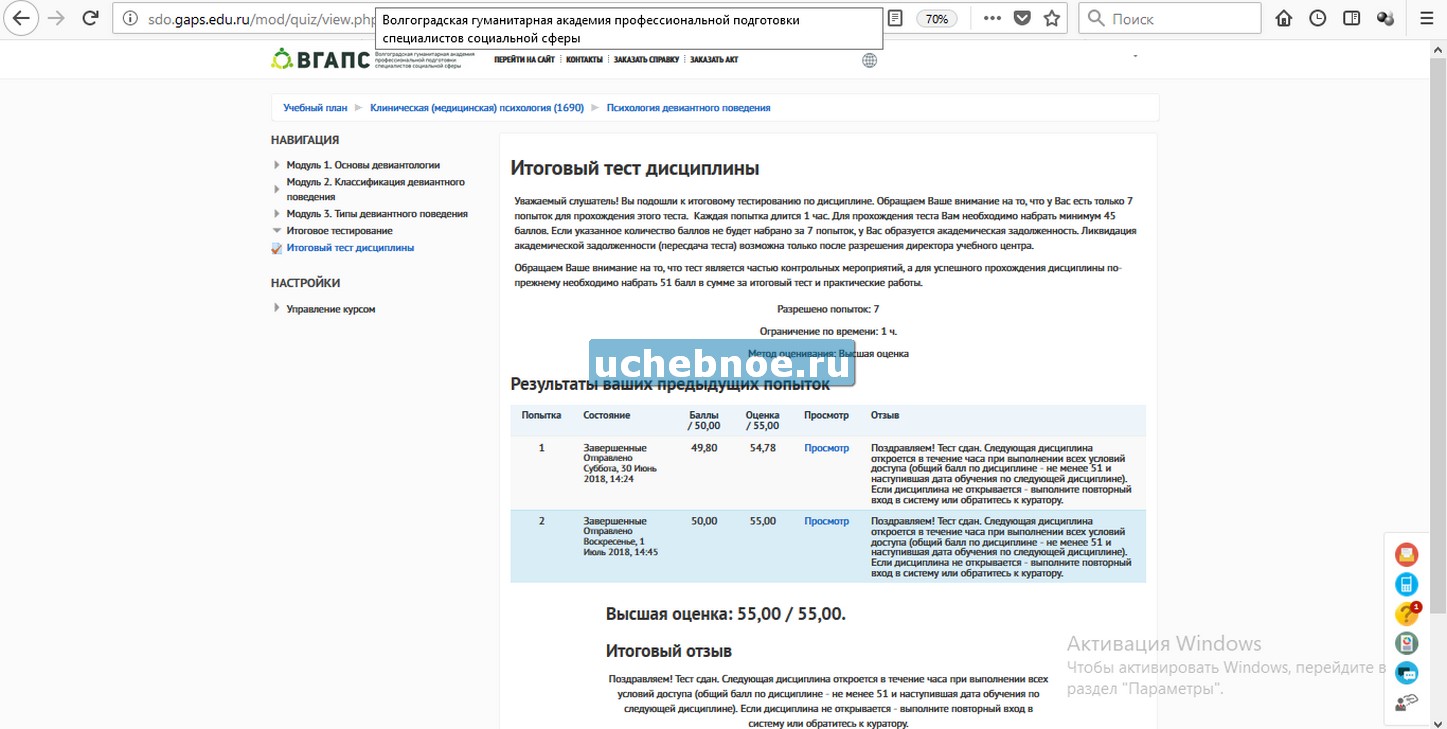
Task: Expand Модуль 3. Типы девиантного поведения
Action: (x=277, y=214)
